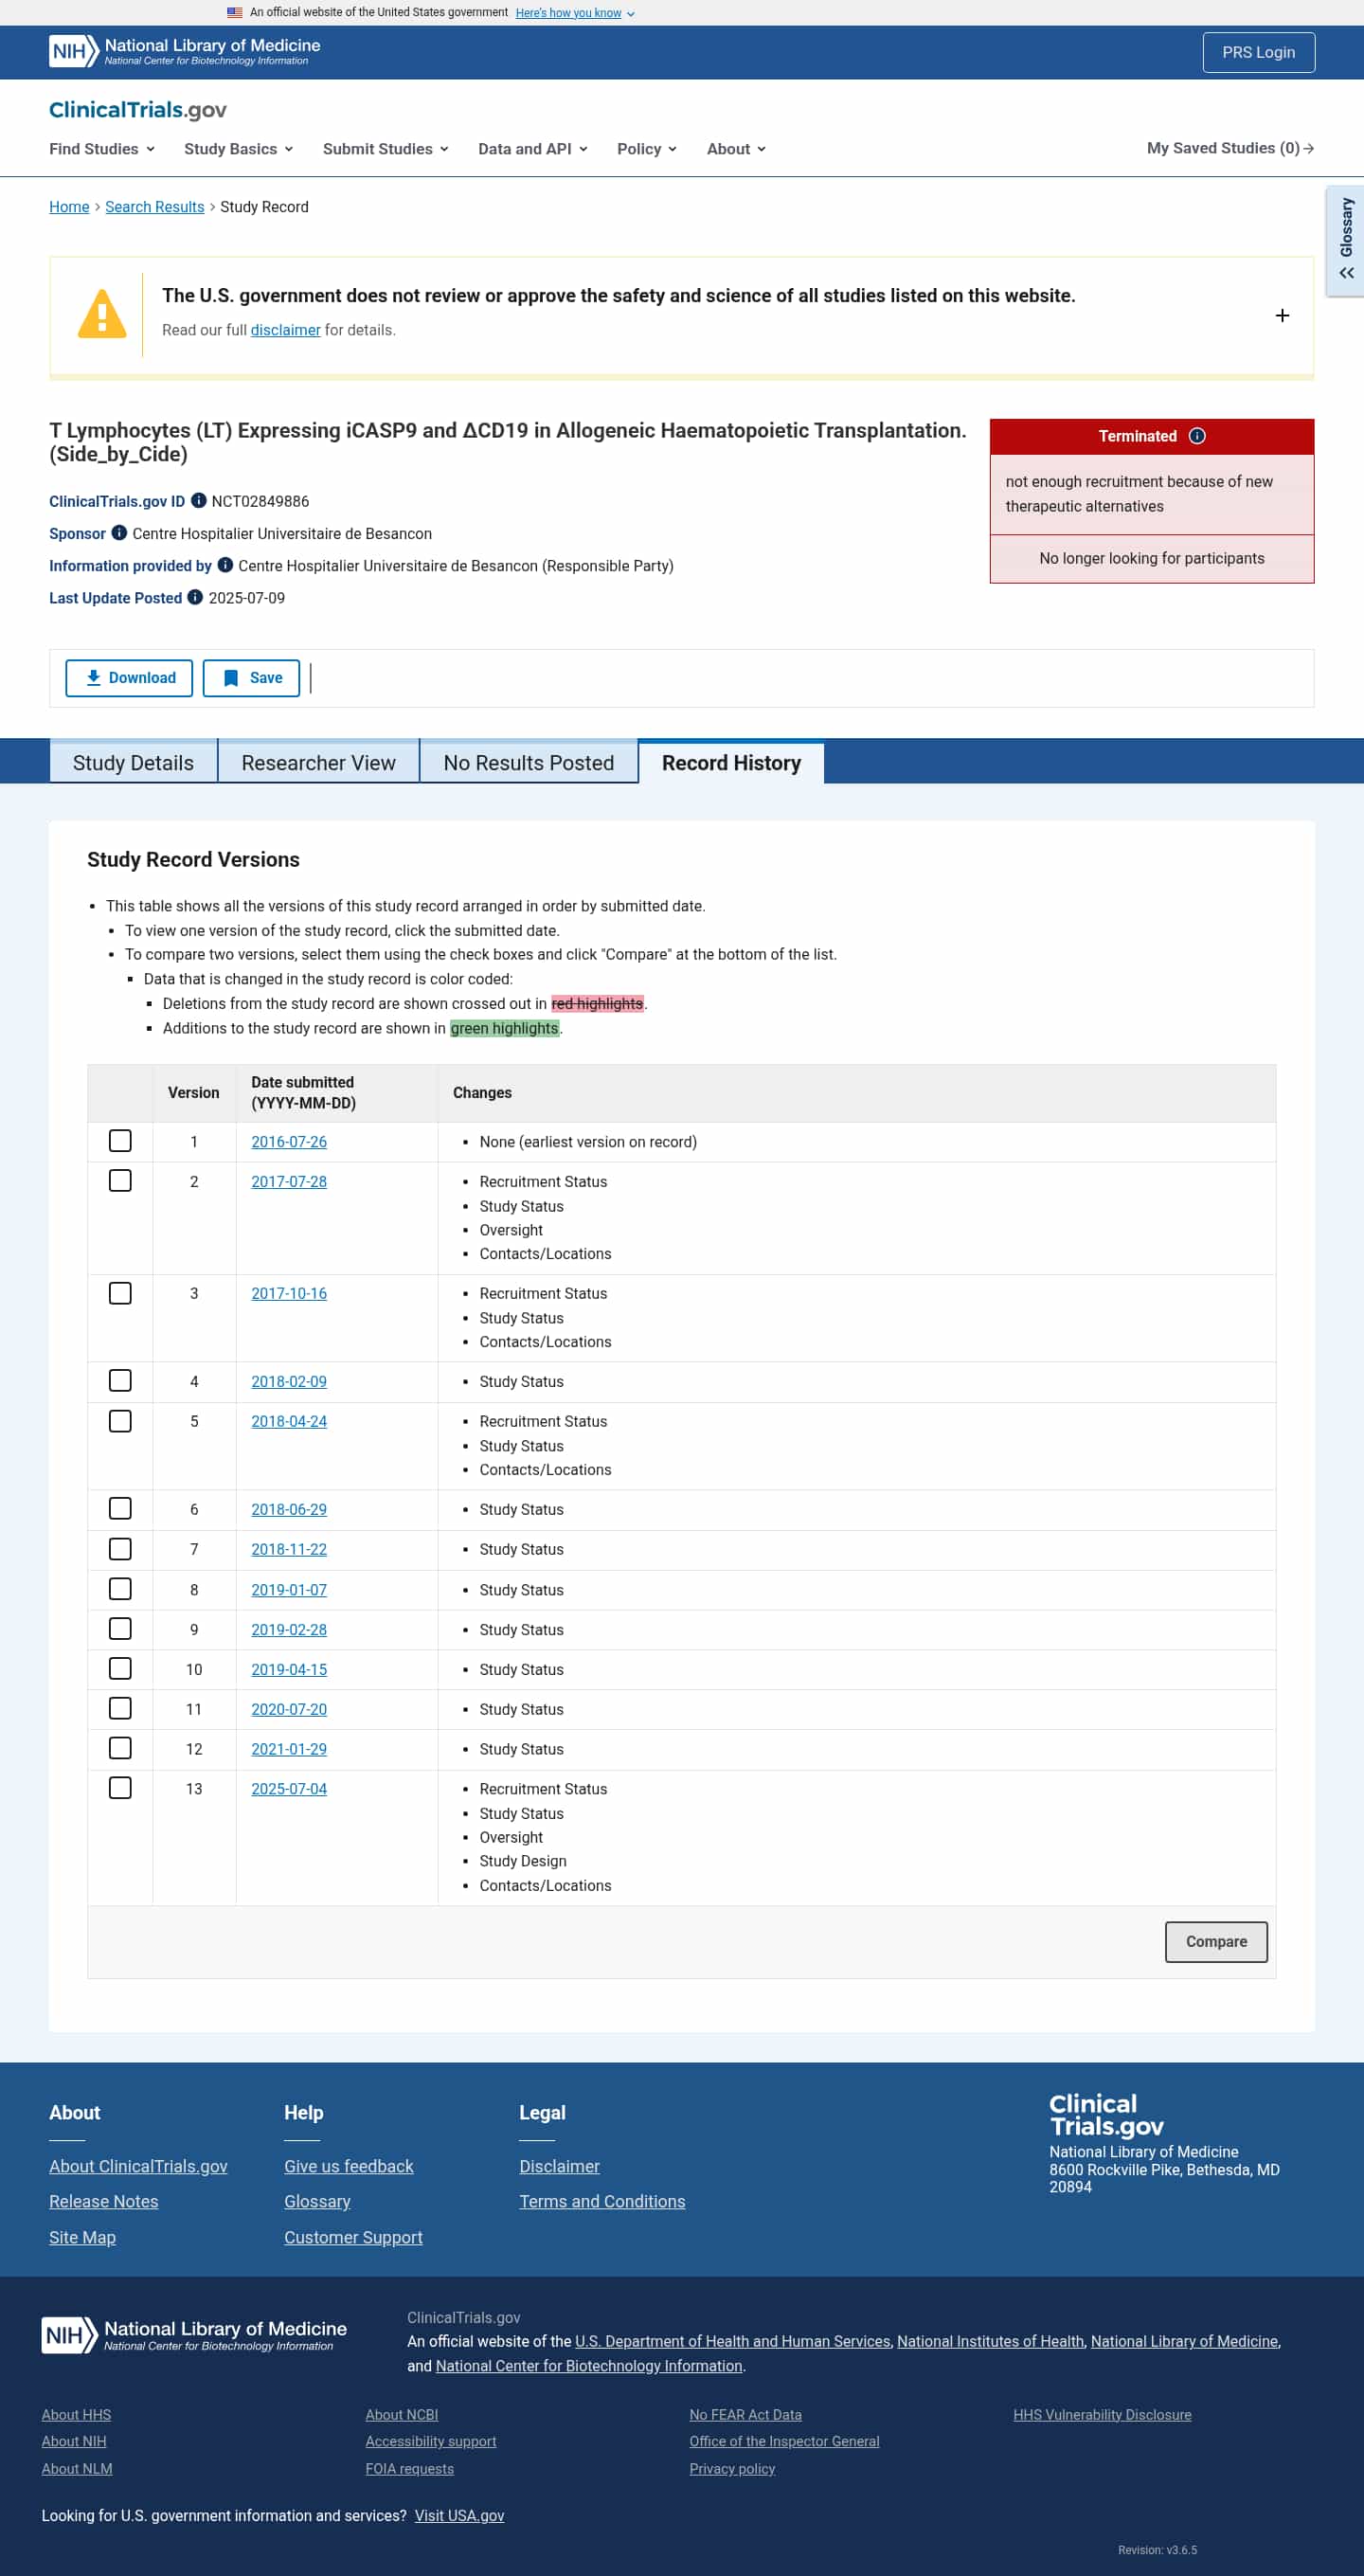Open the Glossary side panel
This screenshot has height=2576, width=1364.
1346,240
